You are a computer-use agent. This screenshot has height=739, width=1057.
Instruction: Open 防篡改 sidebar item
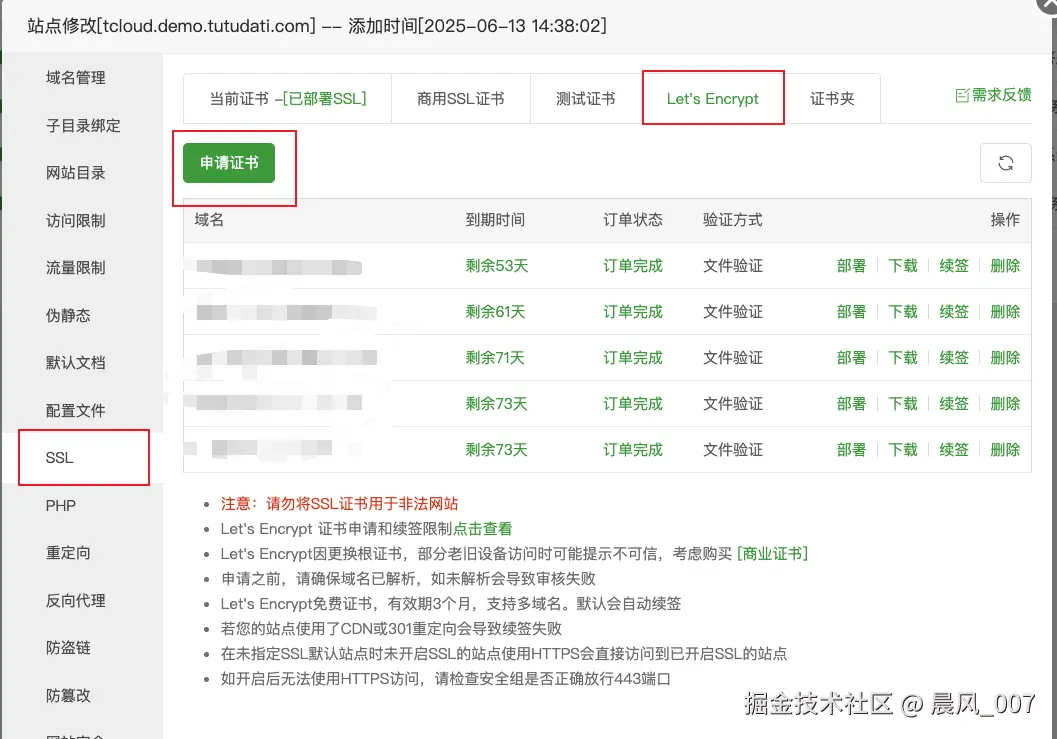(x=68, y=695)
